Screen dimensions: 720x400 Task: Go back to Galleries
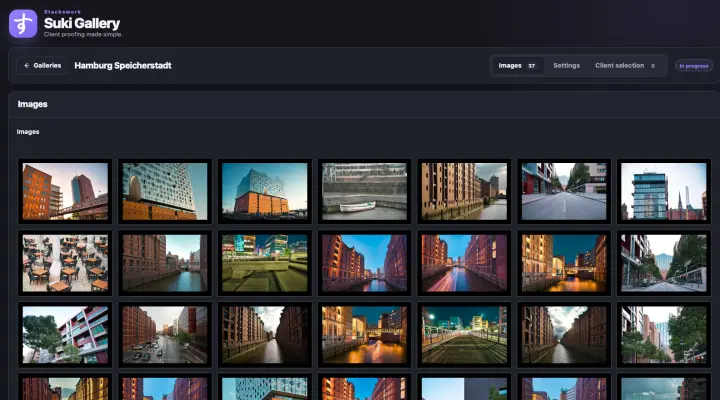coord(42,66)
